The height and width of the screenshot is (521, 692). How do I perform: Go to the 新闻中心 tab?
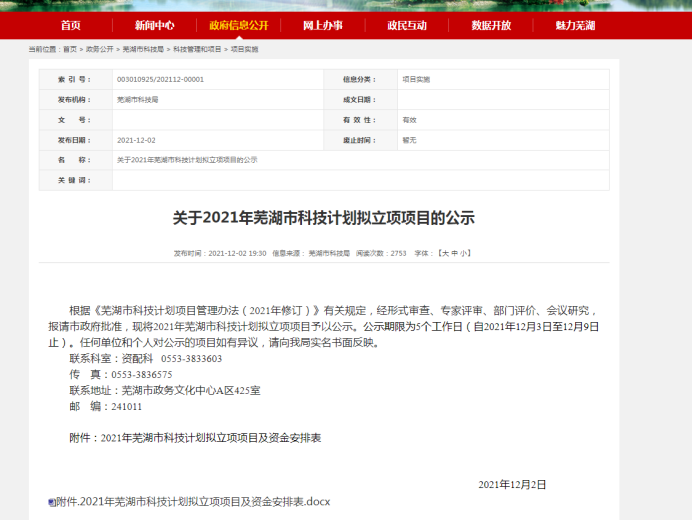click(154, 25)
